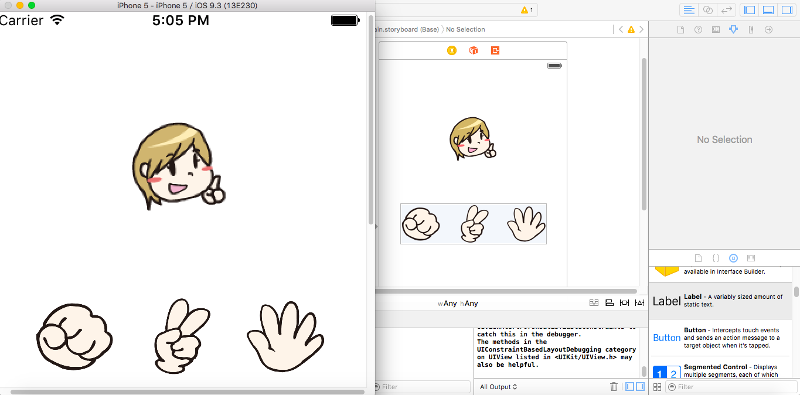Go to next issue in jump bar

(x=641, y=30)
